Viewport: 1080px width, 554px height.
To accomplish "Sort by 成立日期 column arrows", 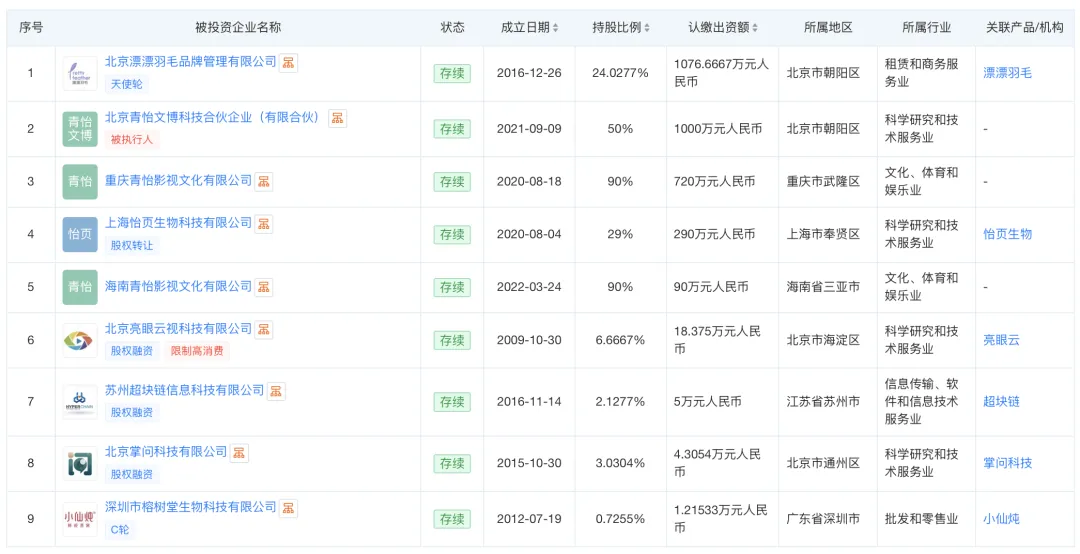I will point(555,28).
